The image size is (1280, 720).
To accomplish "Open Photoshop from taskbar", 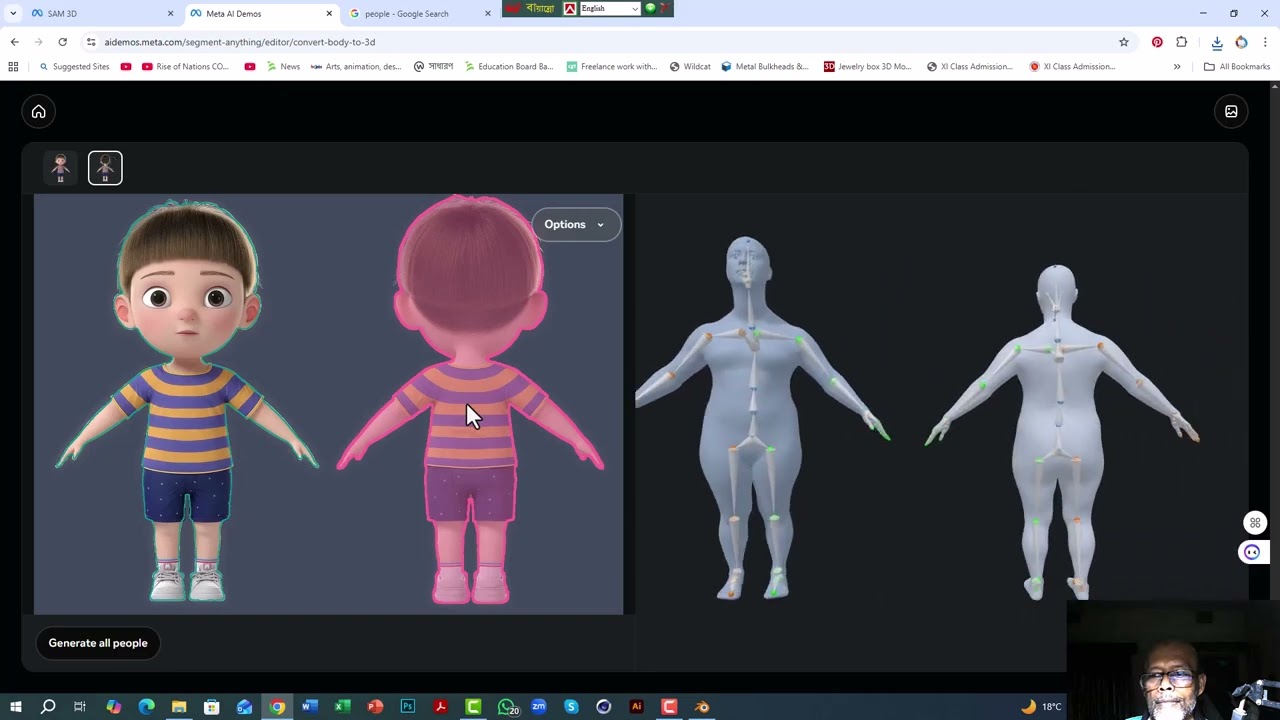I will click(x=408, y=707).
